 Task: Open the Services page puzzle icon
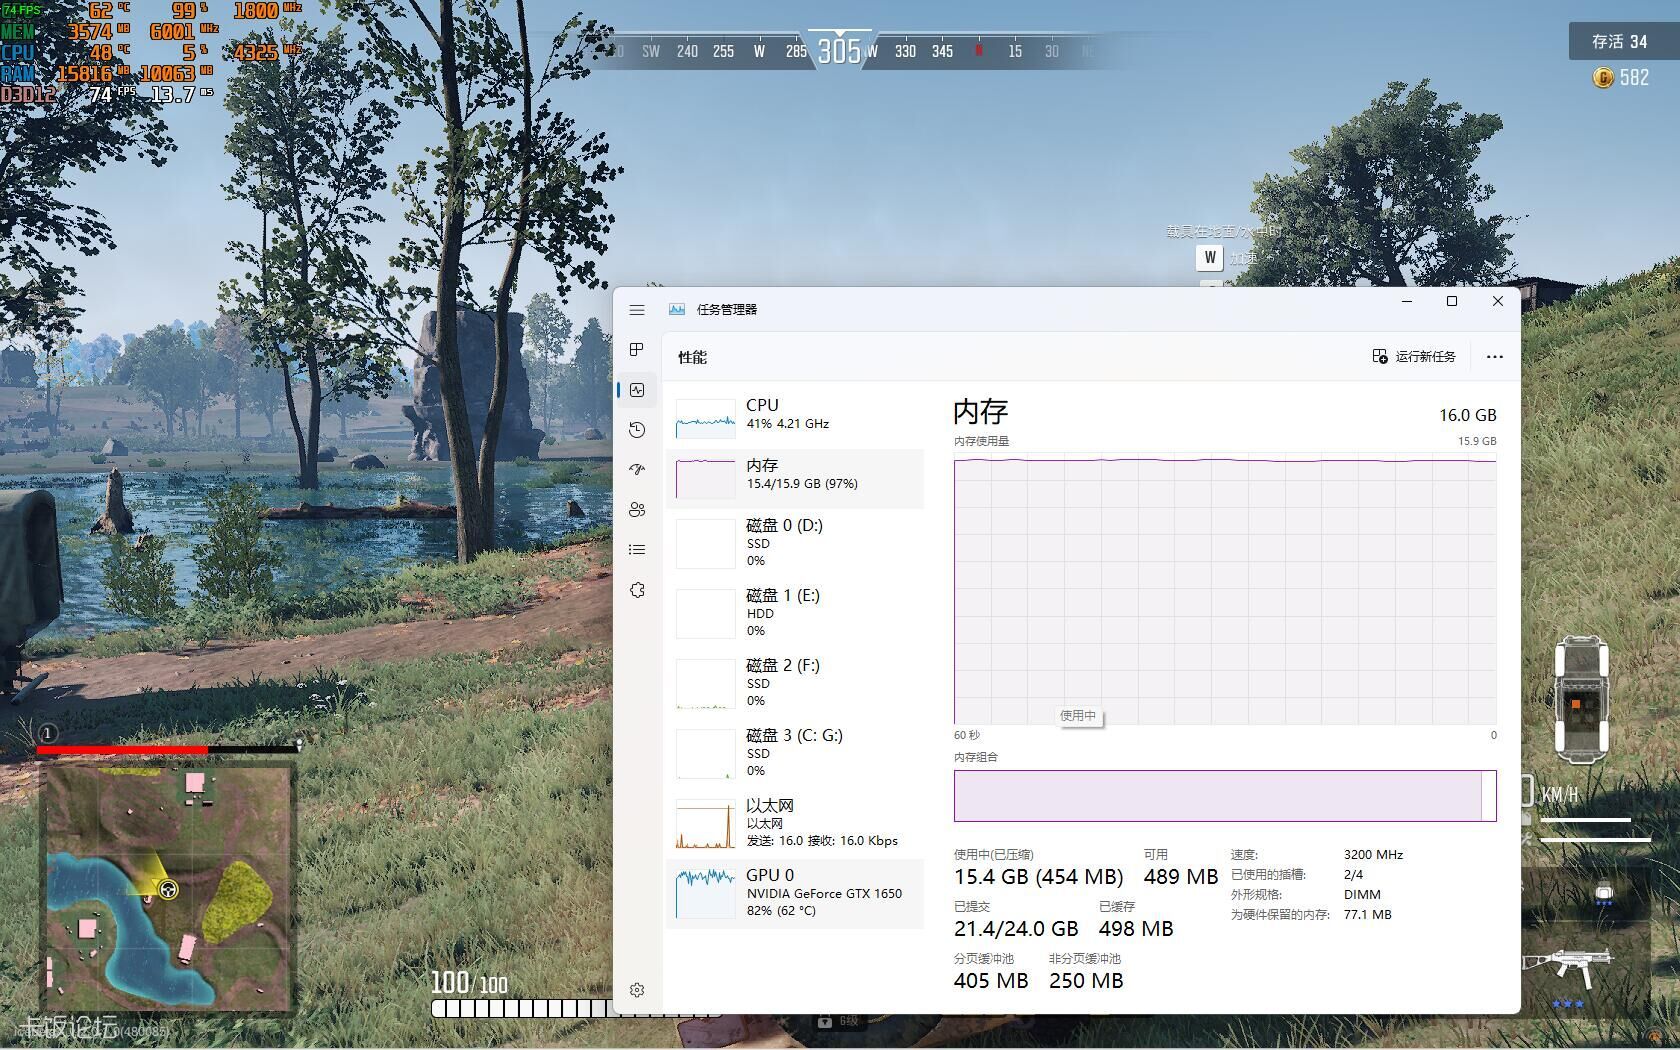[x=637, y=590]
